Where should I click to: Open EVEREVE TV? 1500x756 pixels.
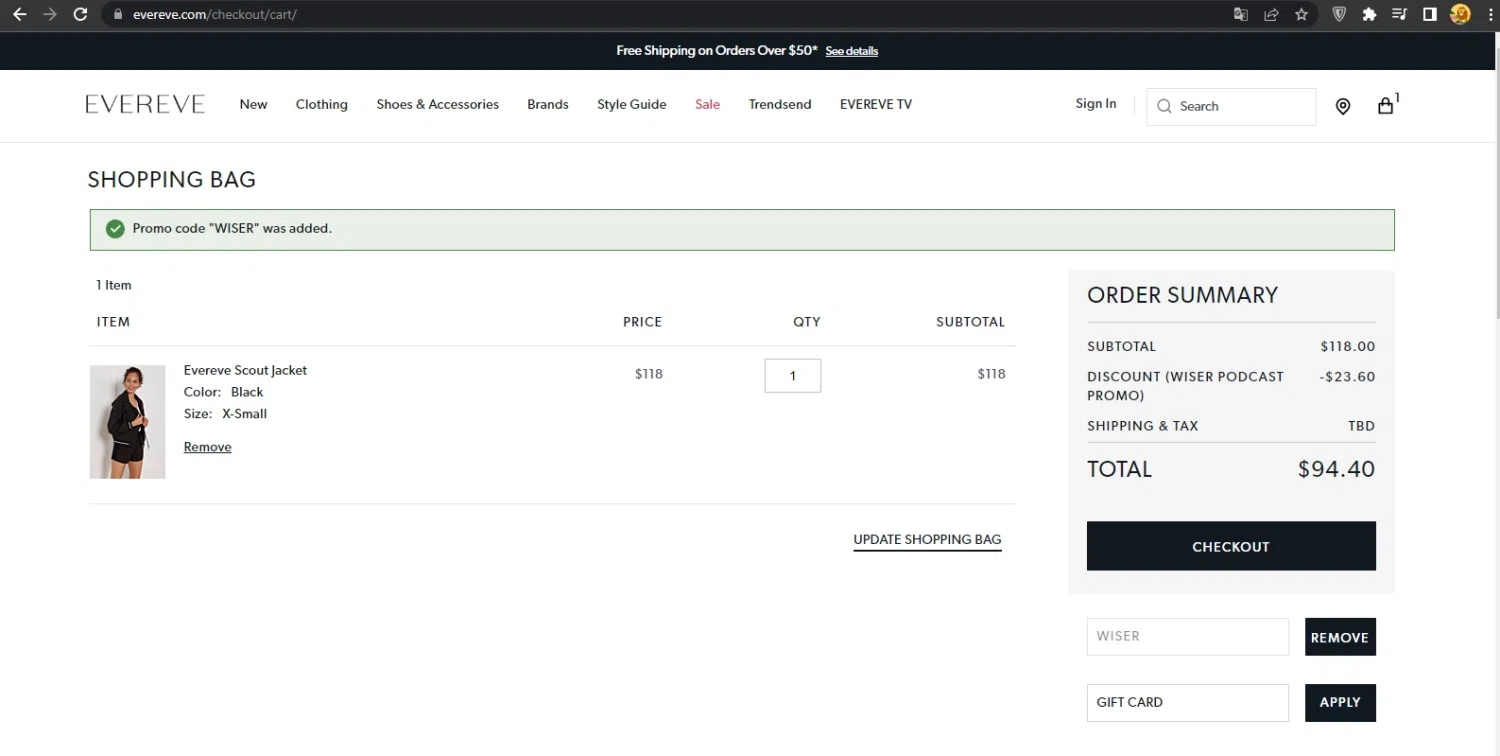click(876, 104)
